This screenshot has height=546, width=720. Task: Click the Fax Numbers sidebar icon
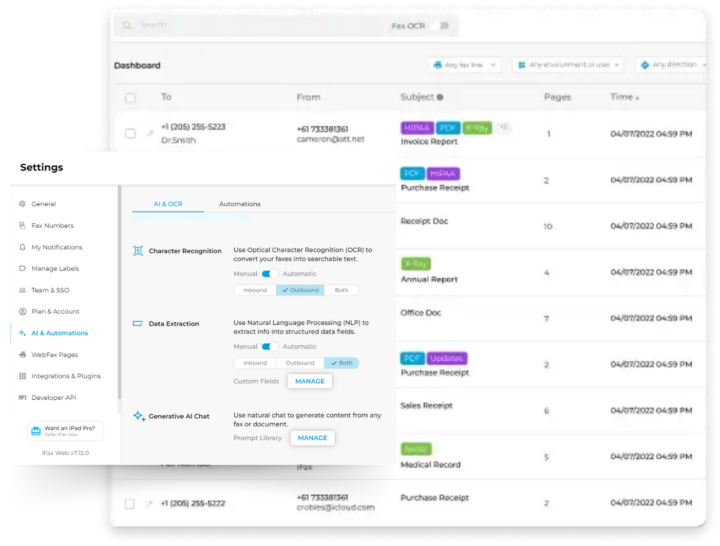point(22,226)
